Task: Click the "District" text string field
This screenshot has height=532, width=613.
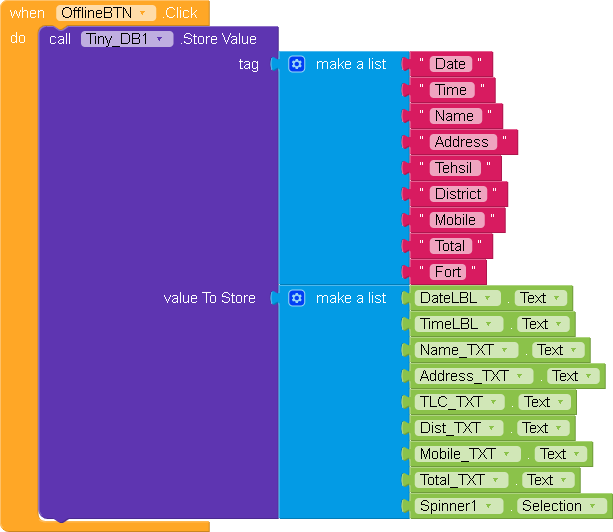Action: [458, 194]
